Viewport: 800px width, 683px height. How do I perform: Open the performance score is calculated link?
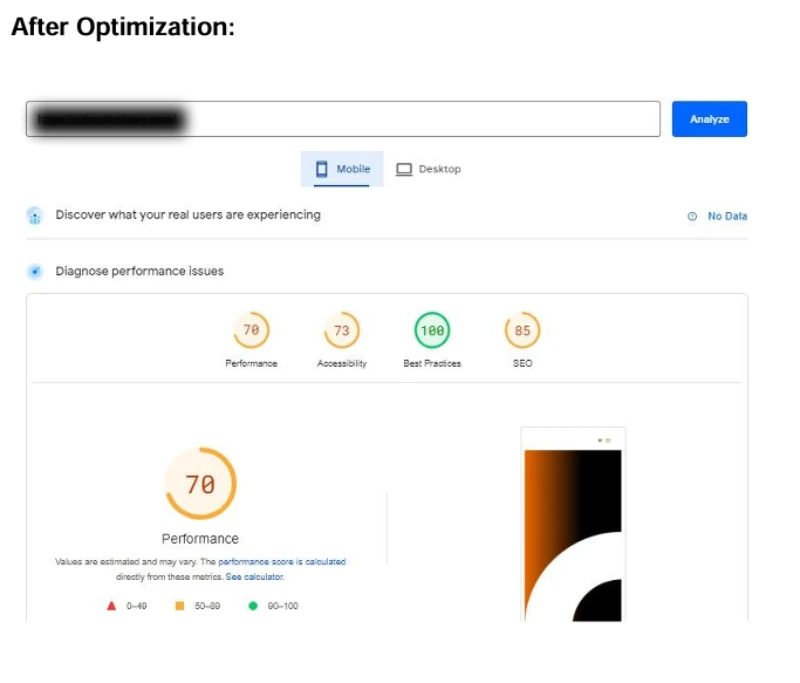[282, 562]
